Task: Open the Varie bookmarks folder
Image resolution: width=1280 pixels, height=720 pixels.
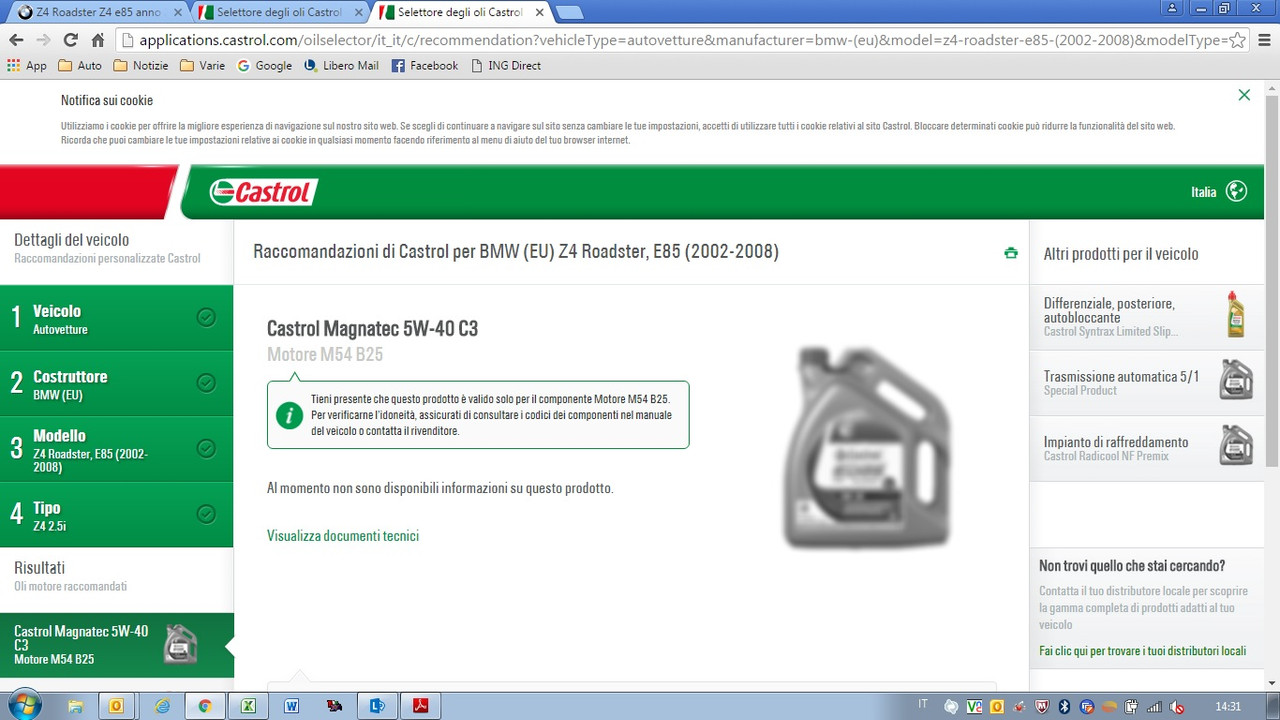Action: pyautogui.click(x=202, y=66)
